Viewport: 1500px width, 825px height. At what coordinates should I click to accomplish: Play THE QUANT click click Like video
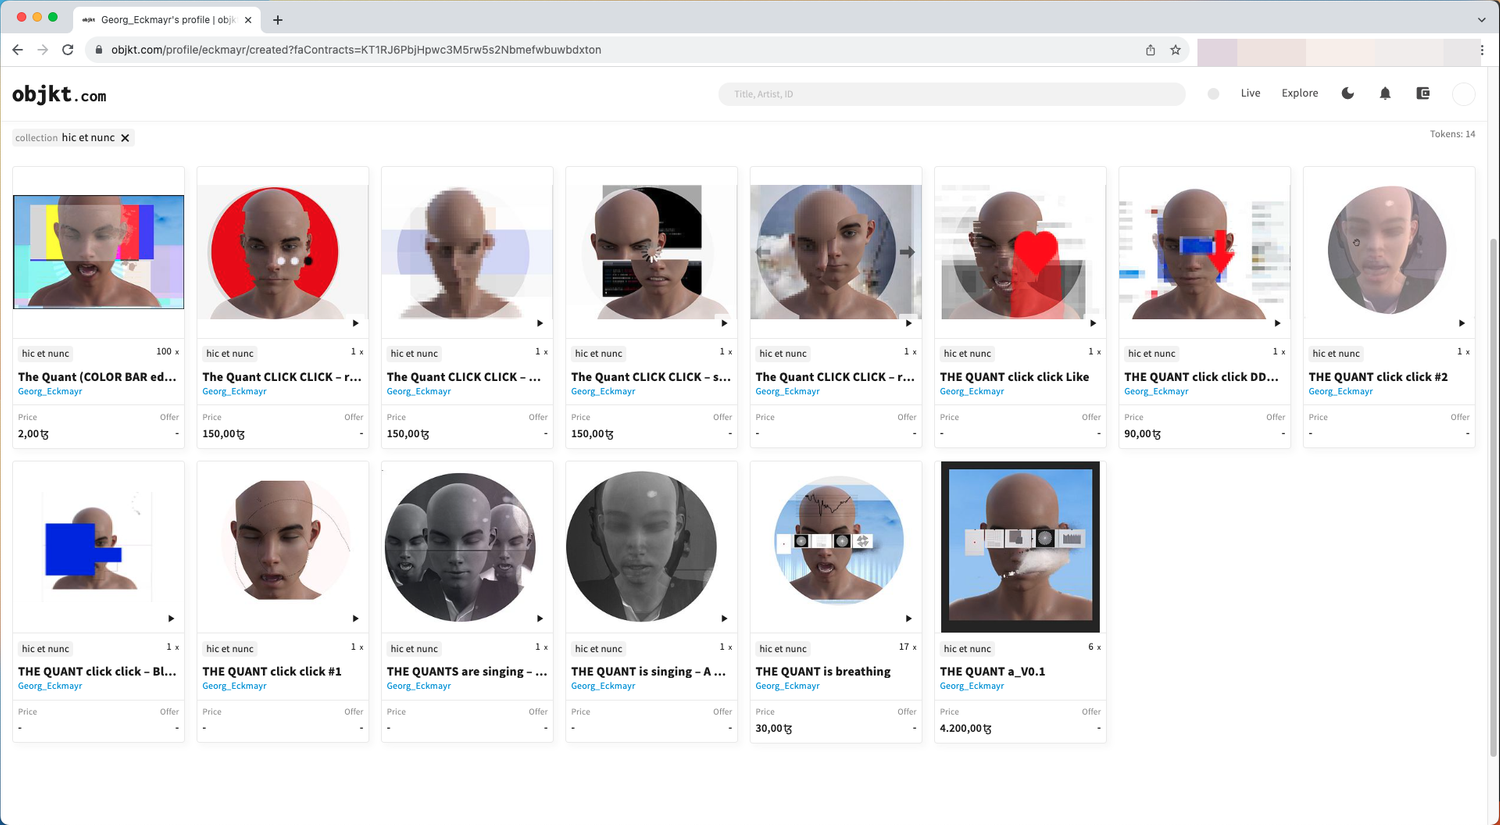(x=1092, y=323)
